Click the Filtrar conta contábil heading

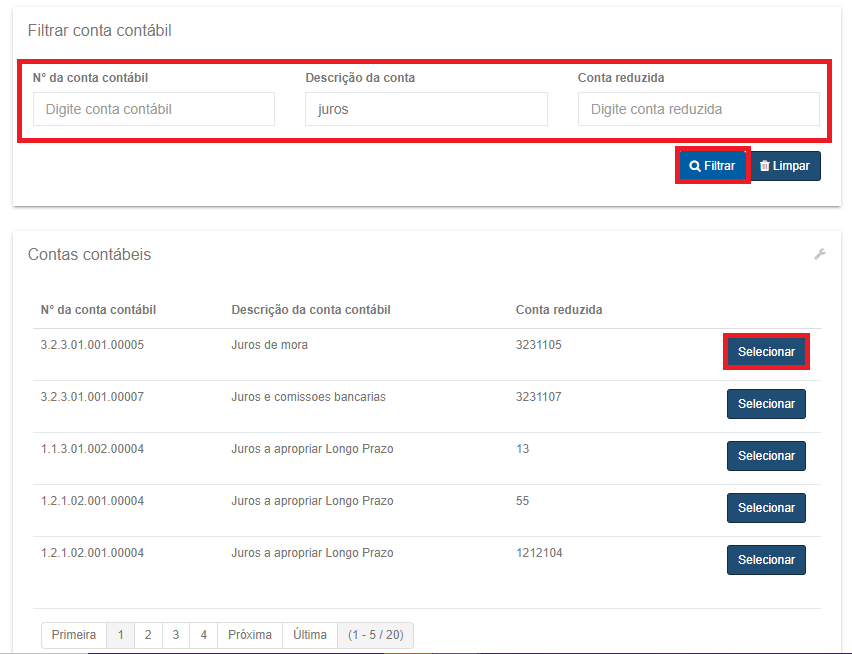point(99,30)
